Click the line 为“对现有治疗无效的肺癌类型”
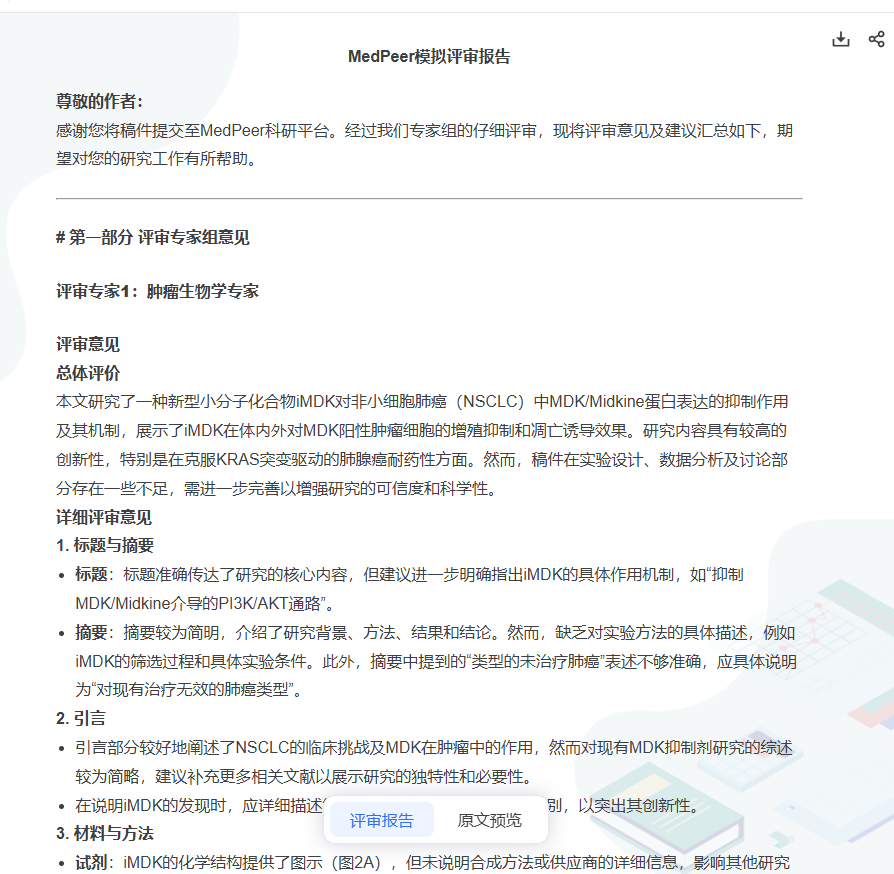This screenshot has height=874, width=894. coord(189,690)
